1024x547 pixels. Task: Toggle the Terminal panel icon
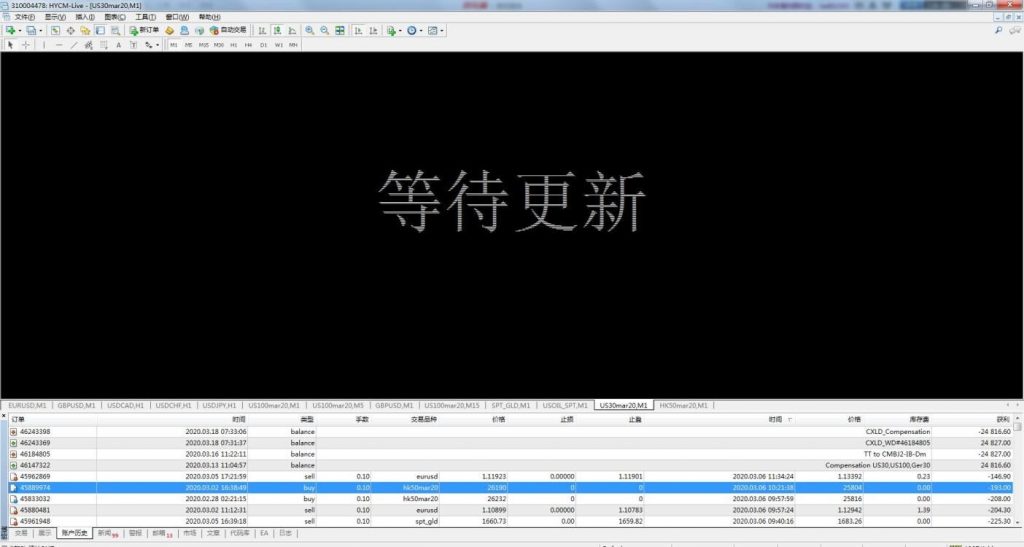(x=100, y=30)
